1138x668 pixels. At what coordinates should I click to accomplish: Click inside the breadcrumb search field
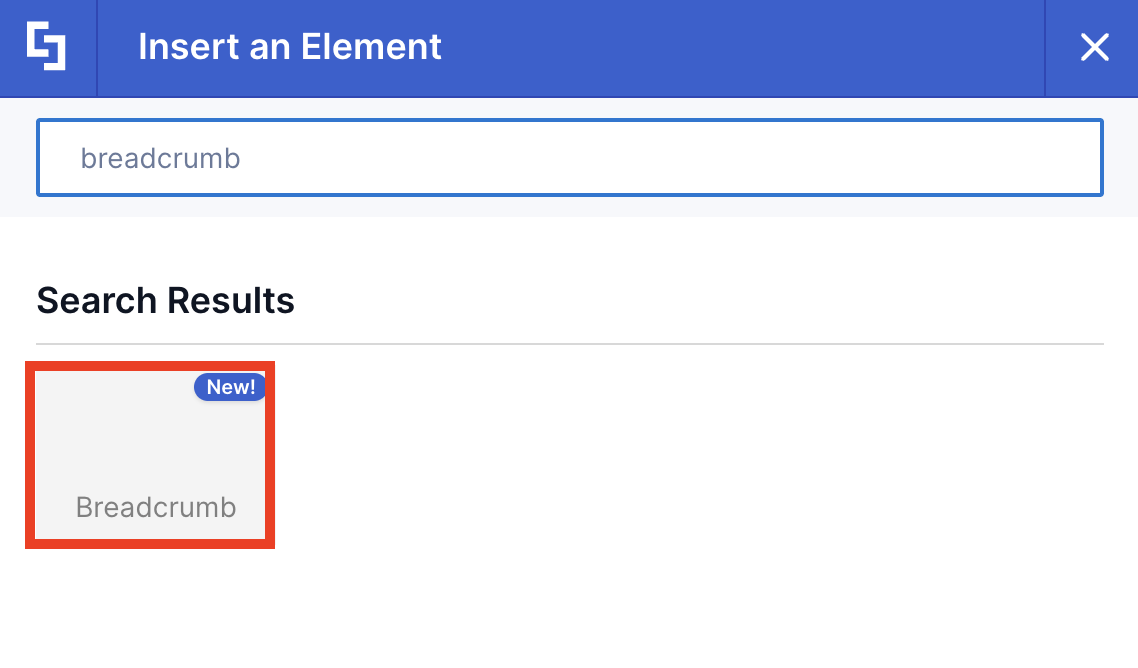[x=568, y=157]
